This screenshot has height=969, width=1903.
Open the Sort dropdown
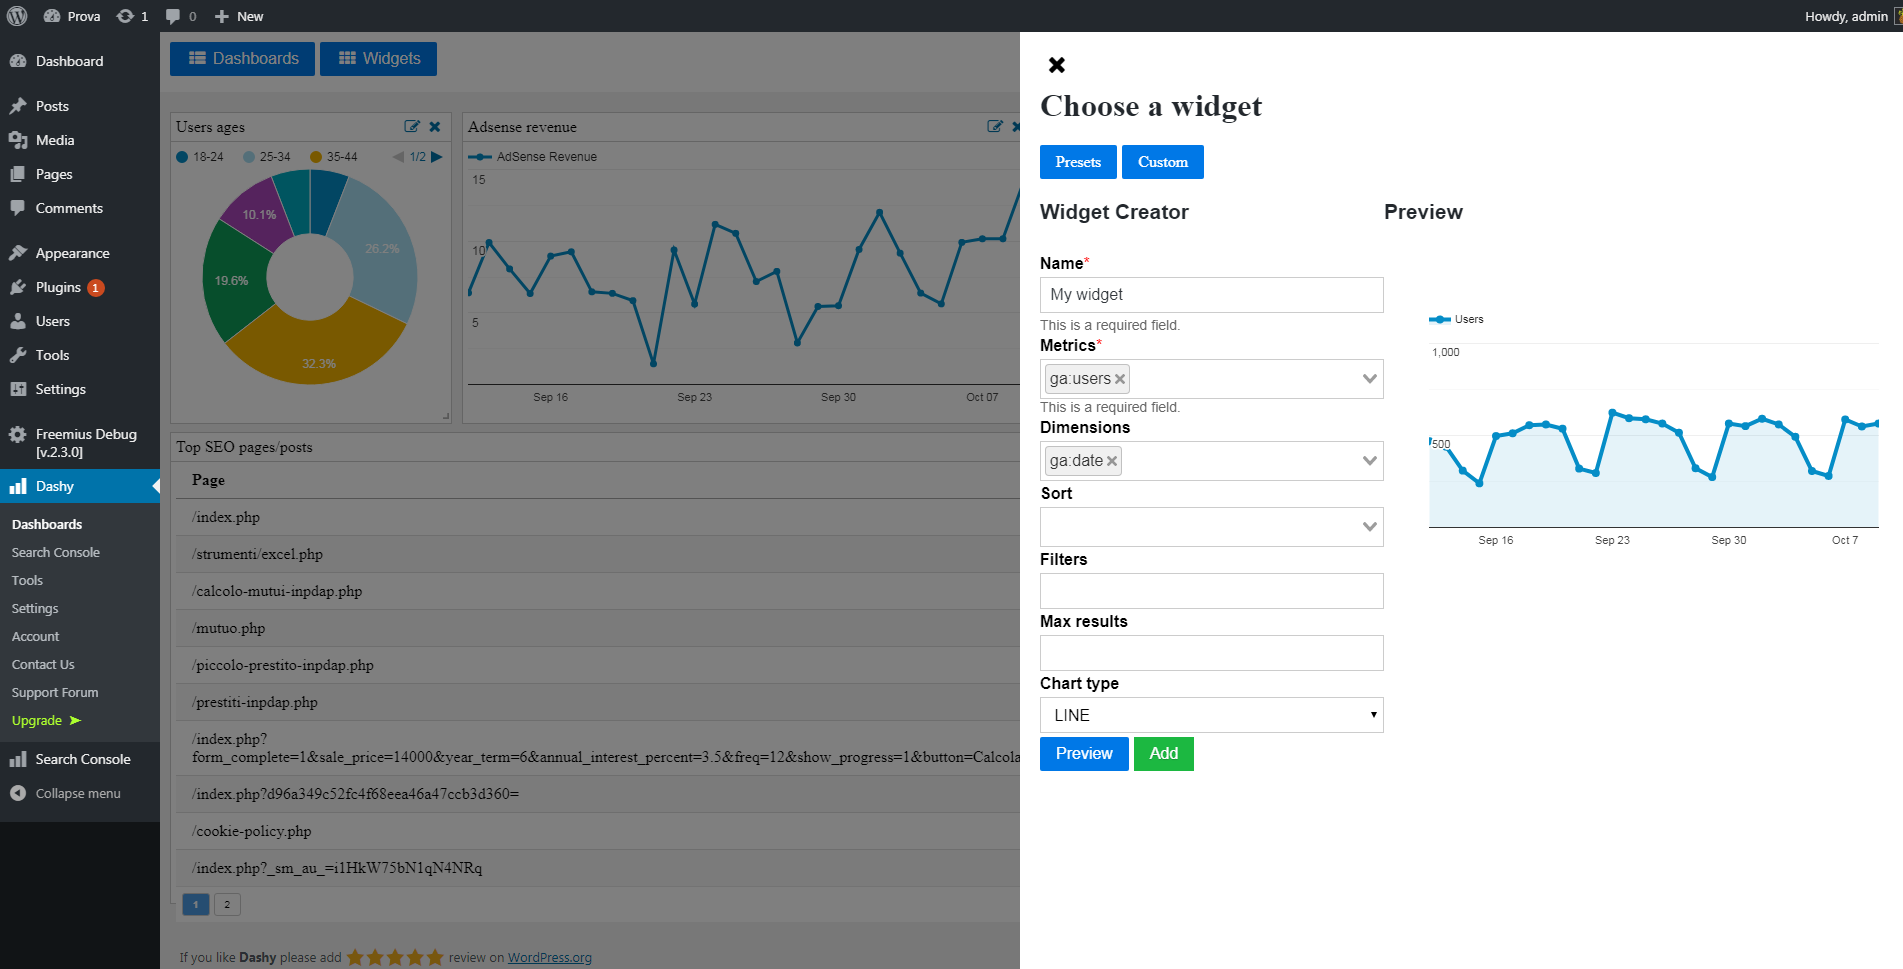1370,527
